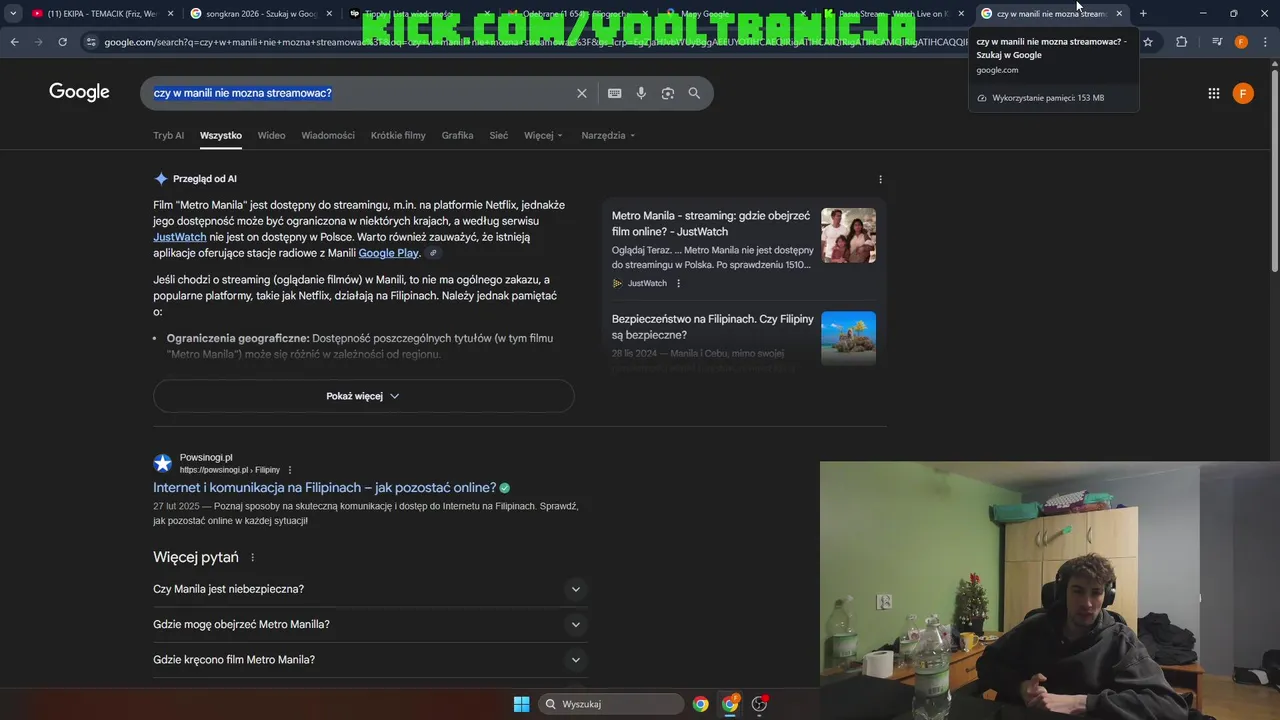Click the media control icon in Chrome toolbar
Viewport: 1280px width, 720px height.
(1216, 42)
